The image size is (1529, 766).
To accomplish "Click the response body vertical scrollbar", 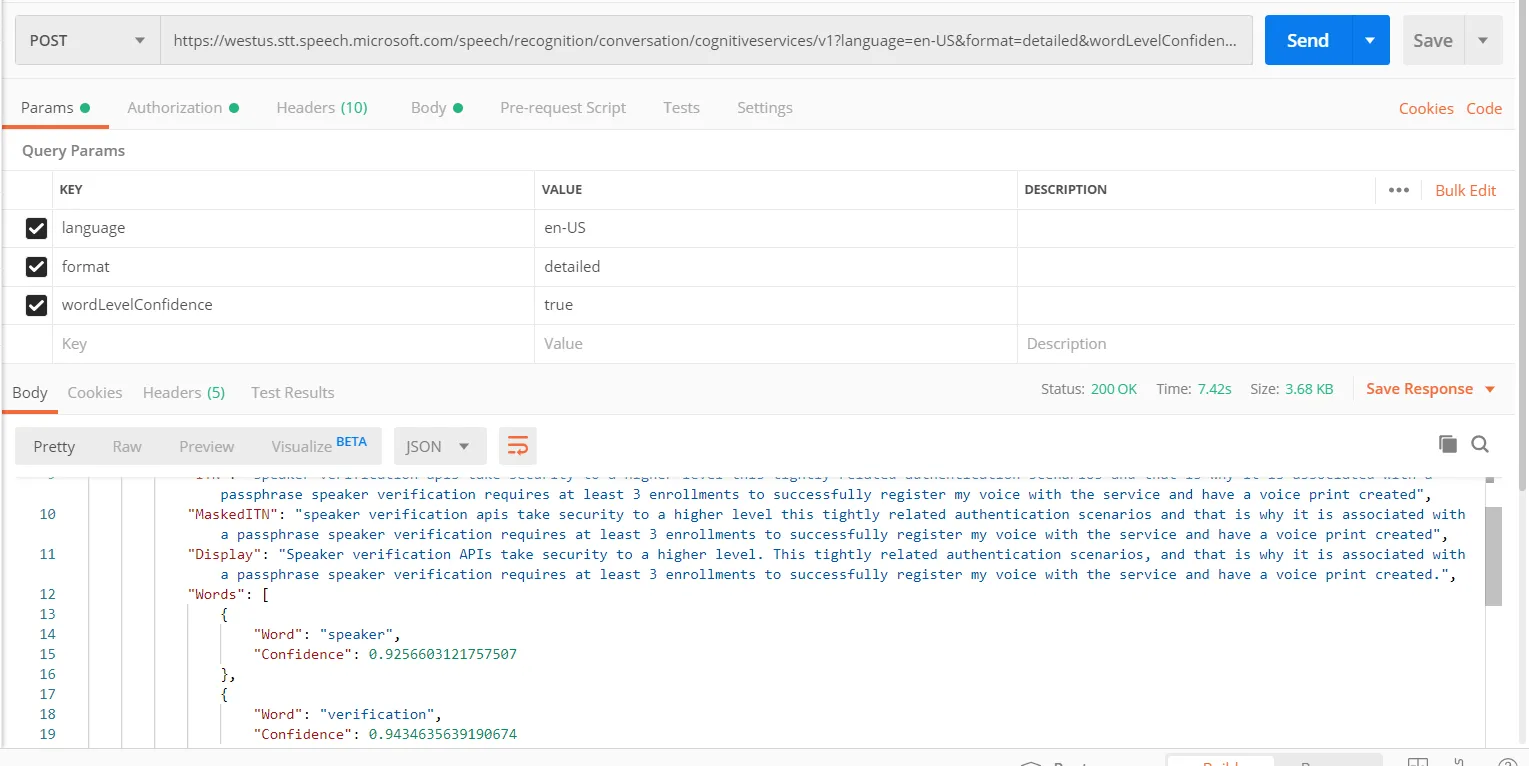I will coord(1493,556).
